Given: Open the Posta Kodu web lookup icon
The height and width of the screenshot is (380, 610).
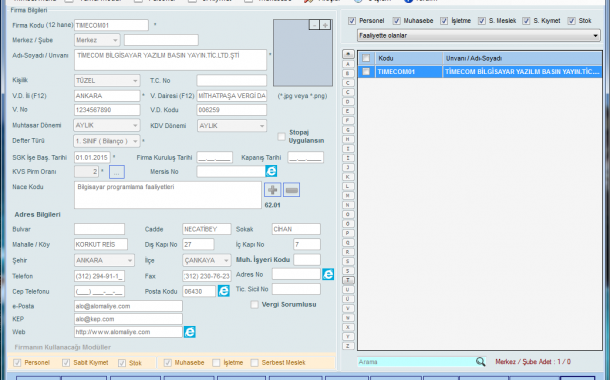Looking at the screenshot, I should [224, 291].
